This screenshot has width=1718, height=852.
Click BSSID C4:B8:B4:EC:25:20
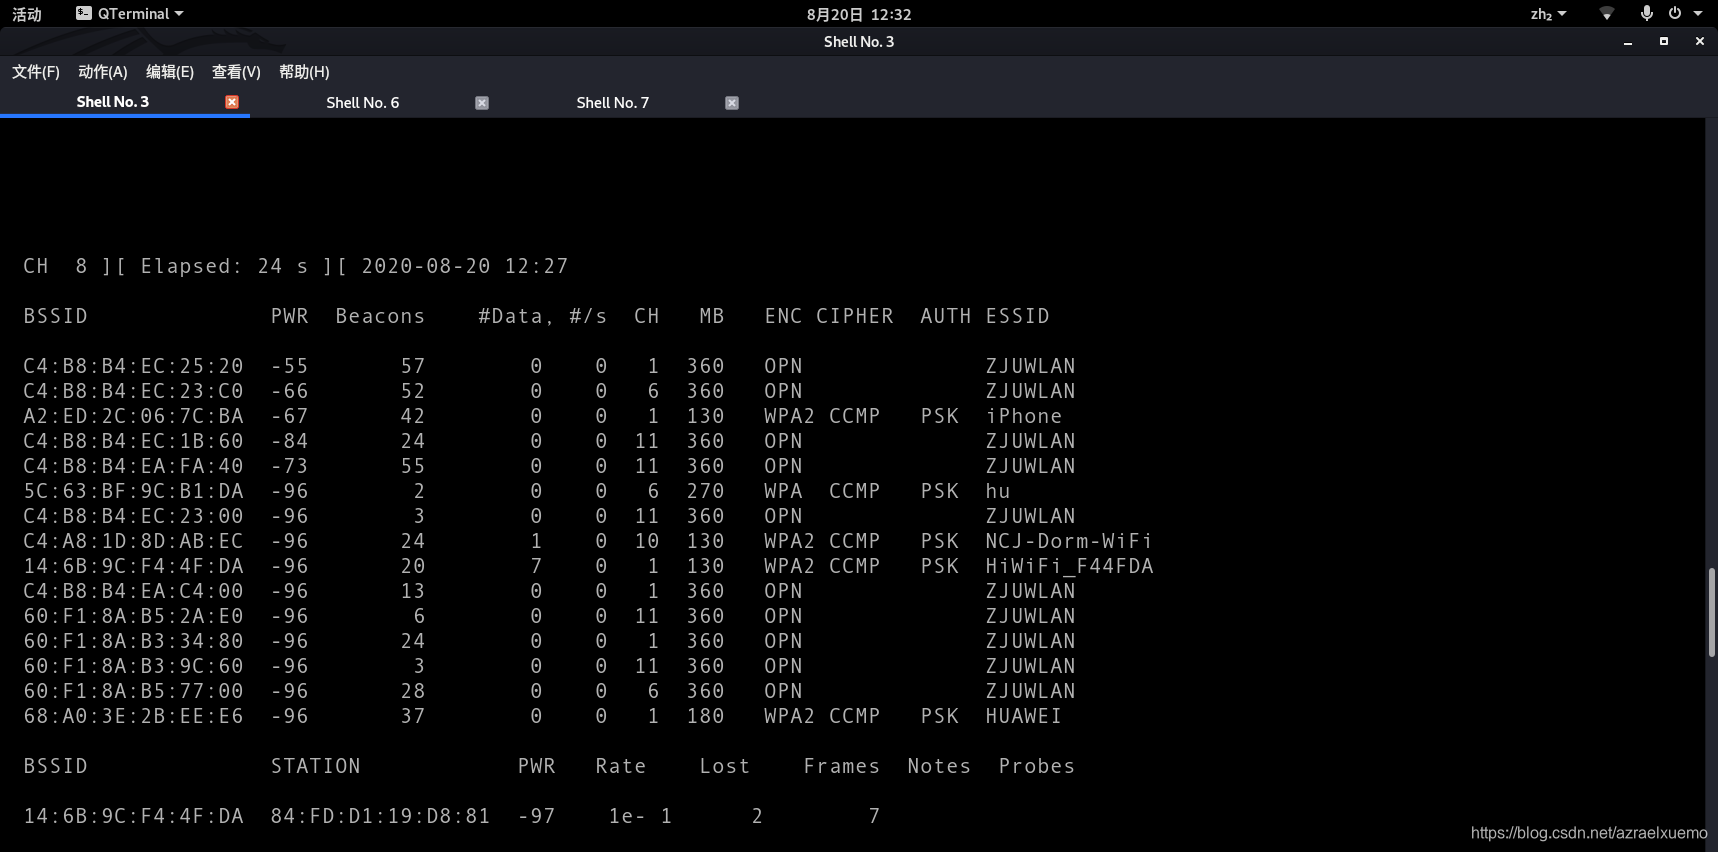133,366
